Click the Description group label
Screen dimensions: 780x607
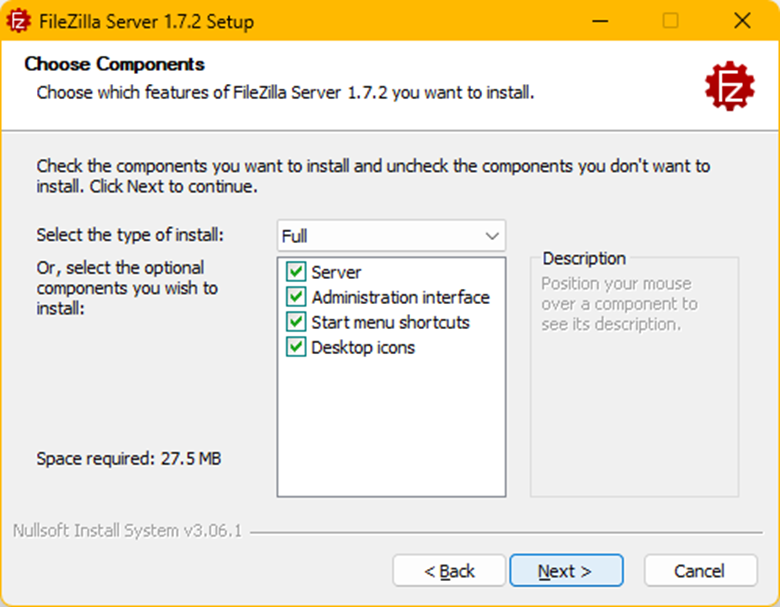584,258
